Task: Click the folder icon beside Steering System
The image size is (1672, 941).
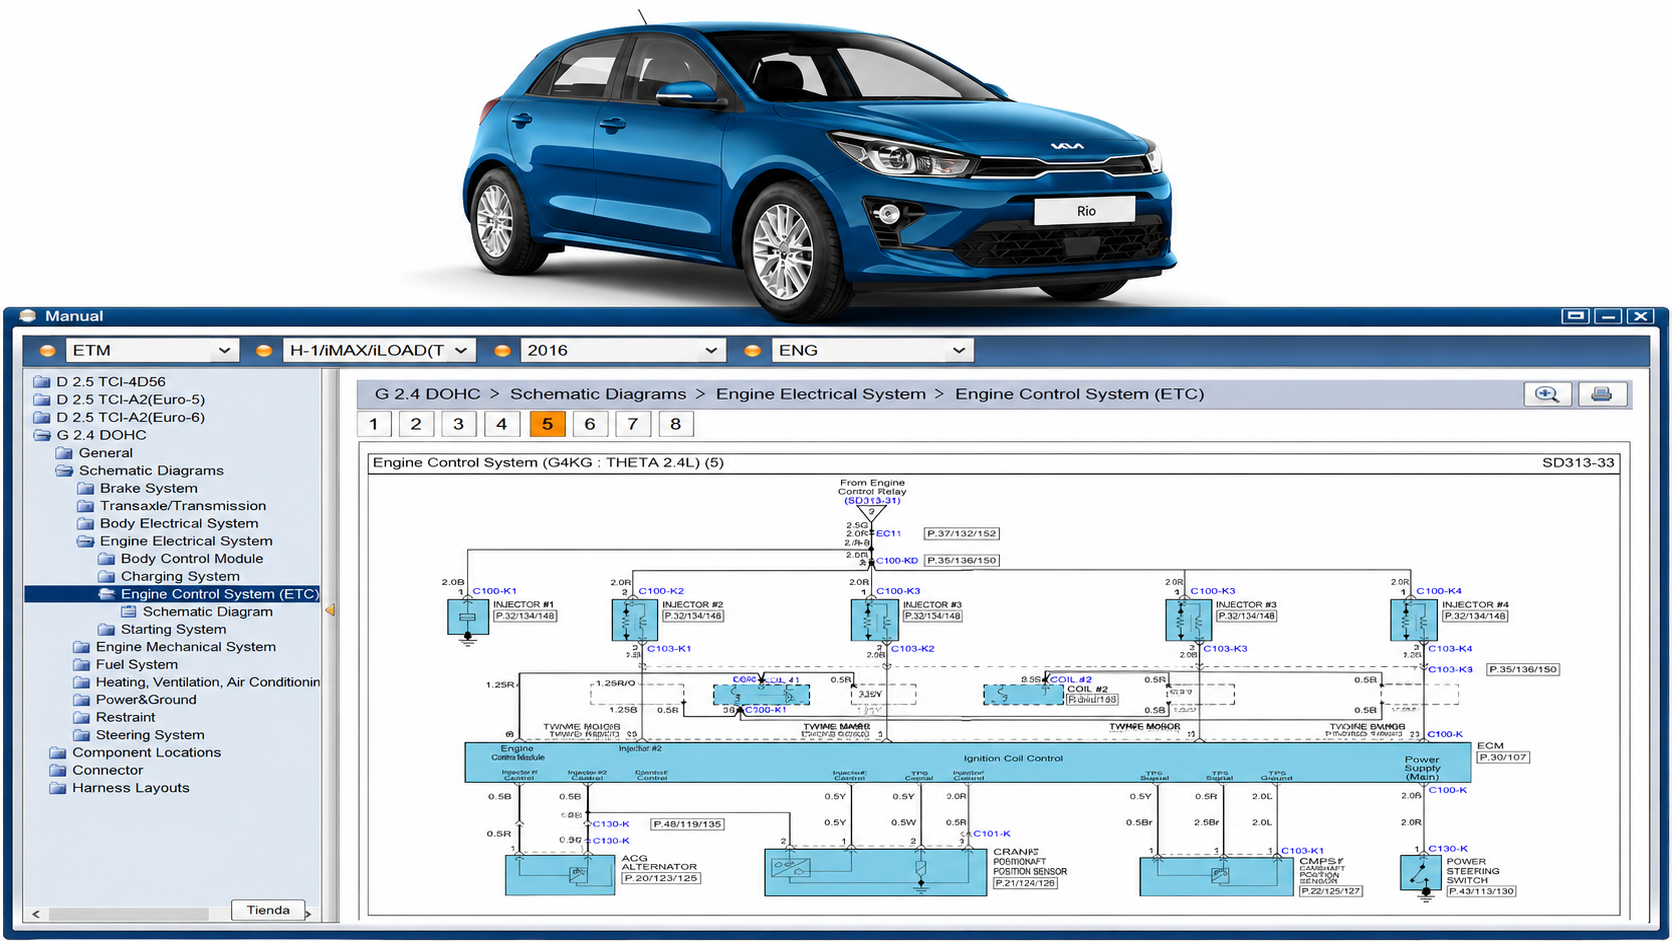Action: click(x=82, y=735)
